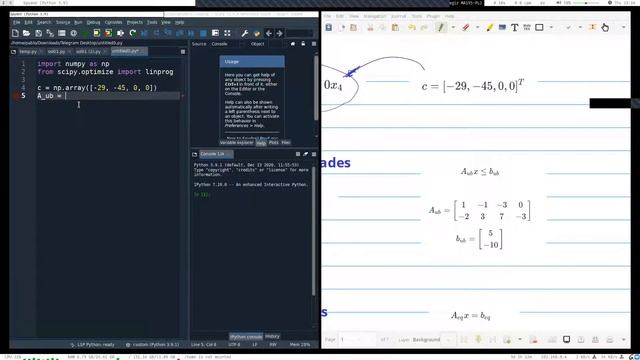Open the bottom-right Xournal toolbar dropdown
This screenshot has height=360, width=640.
[623, 340]
